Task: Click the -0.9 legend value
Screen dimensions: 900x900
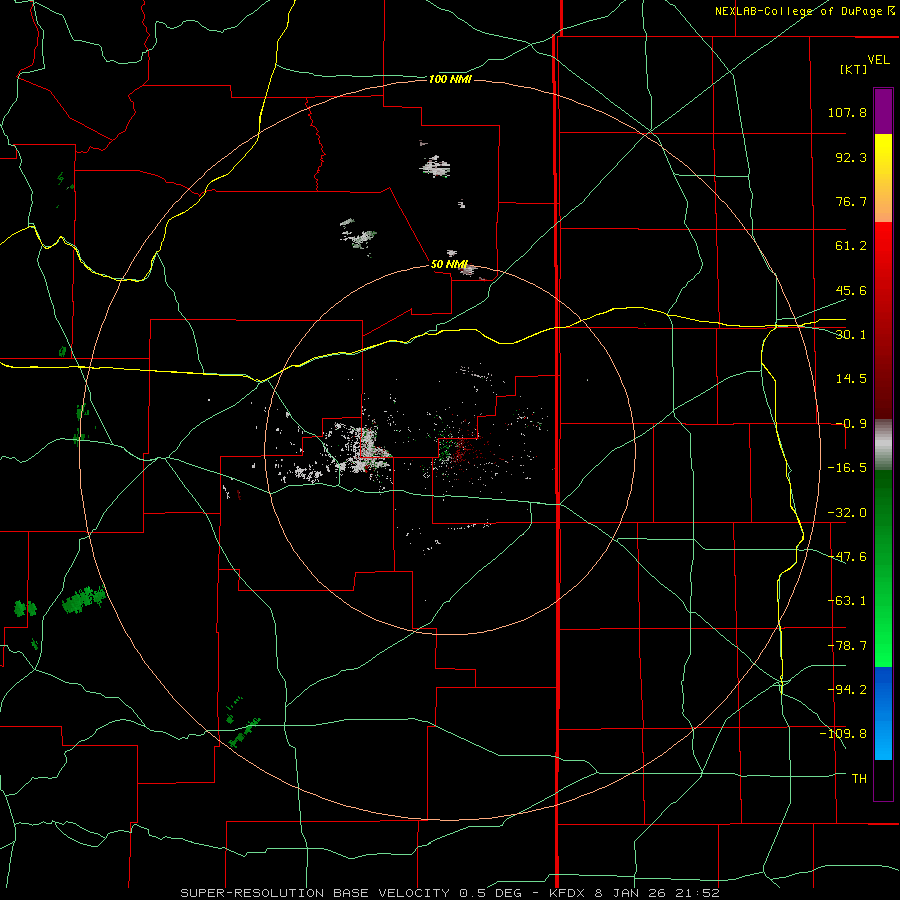Action: [851, 424]
